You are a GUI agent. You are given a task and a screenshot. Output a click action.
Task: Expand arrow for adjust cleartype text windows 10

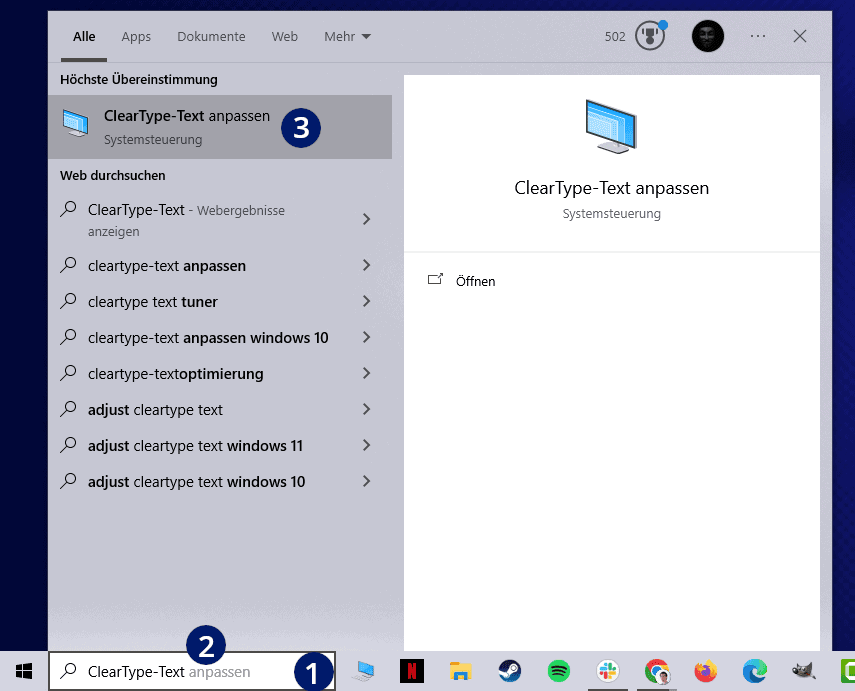[366, 481]
